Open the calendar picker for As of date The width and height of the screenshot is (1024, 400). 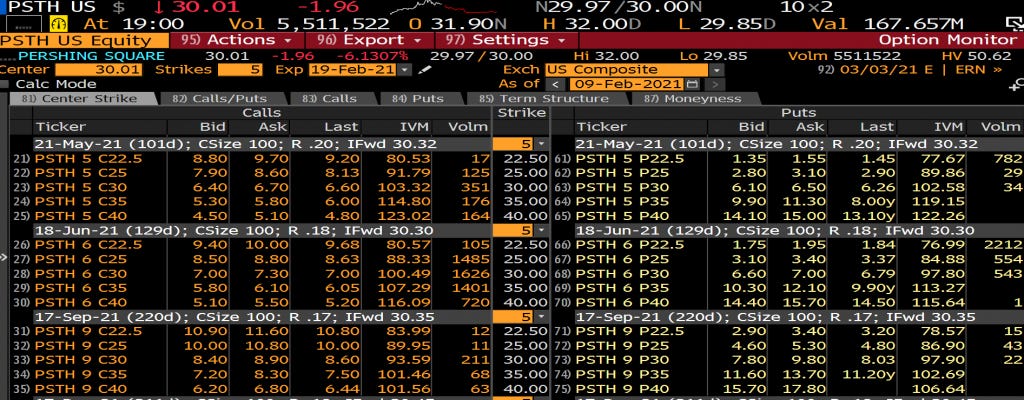point(692,84)
